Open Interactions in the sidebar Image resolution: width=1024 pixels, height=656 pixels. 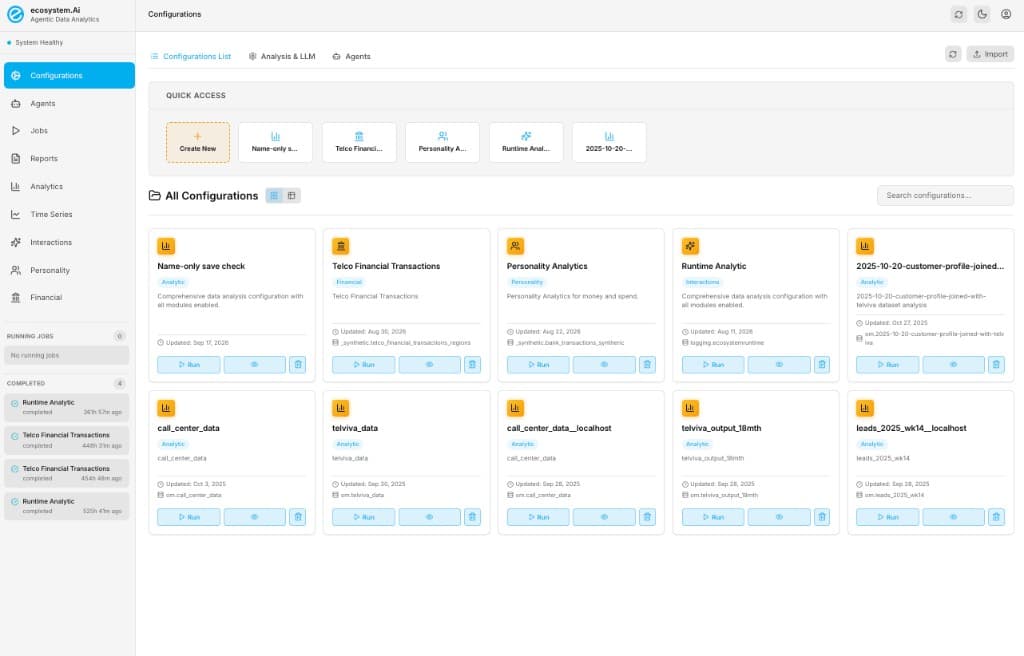click(x=69, y=242)
